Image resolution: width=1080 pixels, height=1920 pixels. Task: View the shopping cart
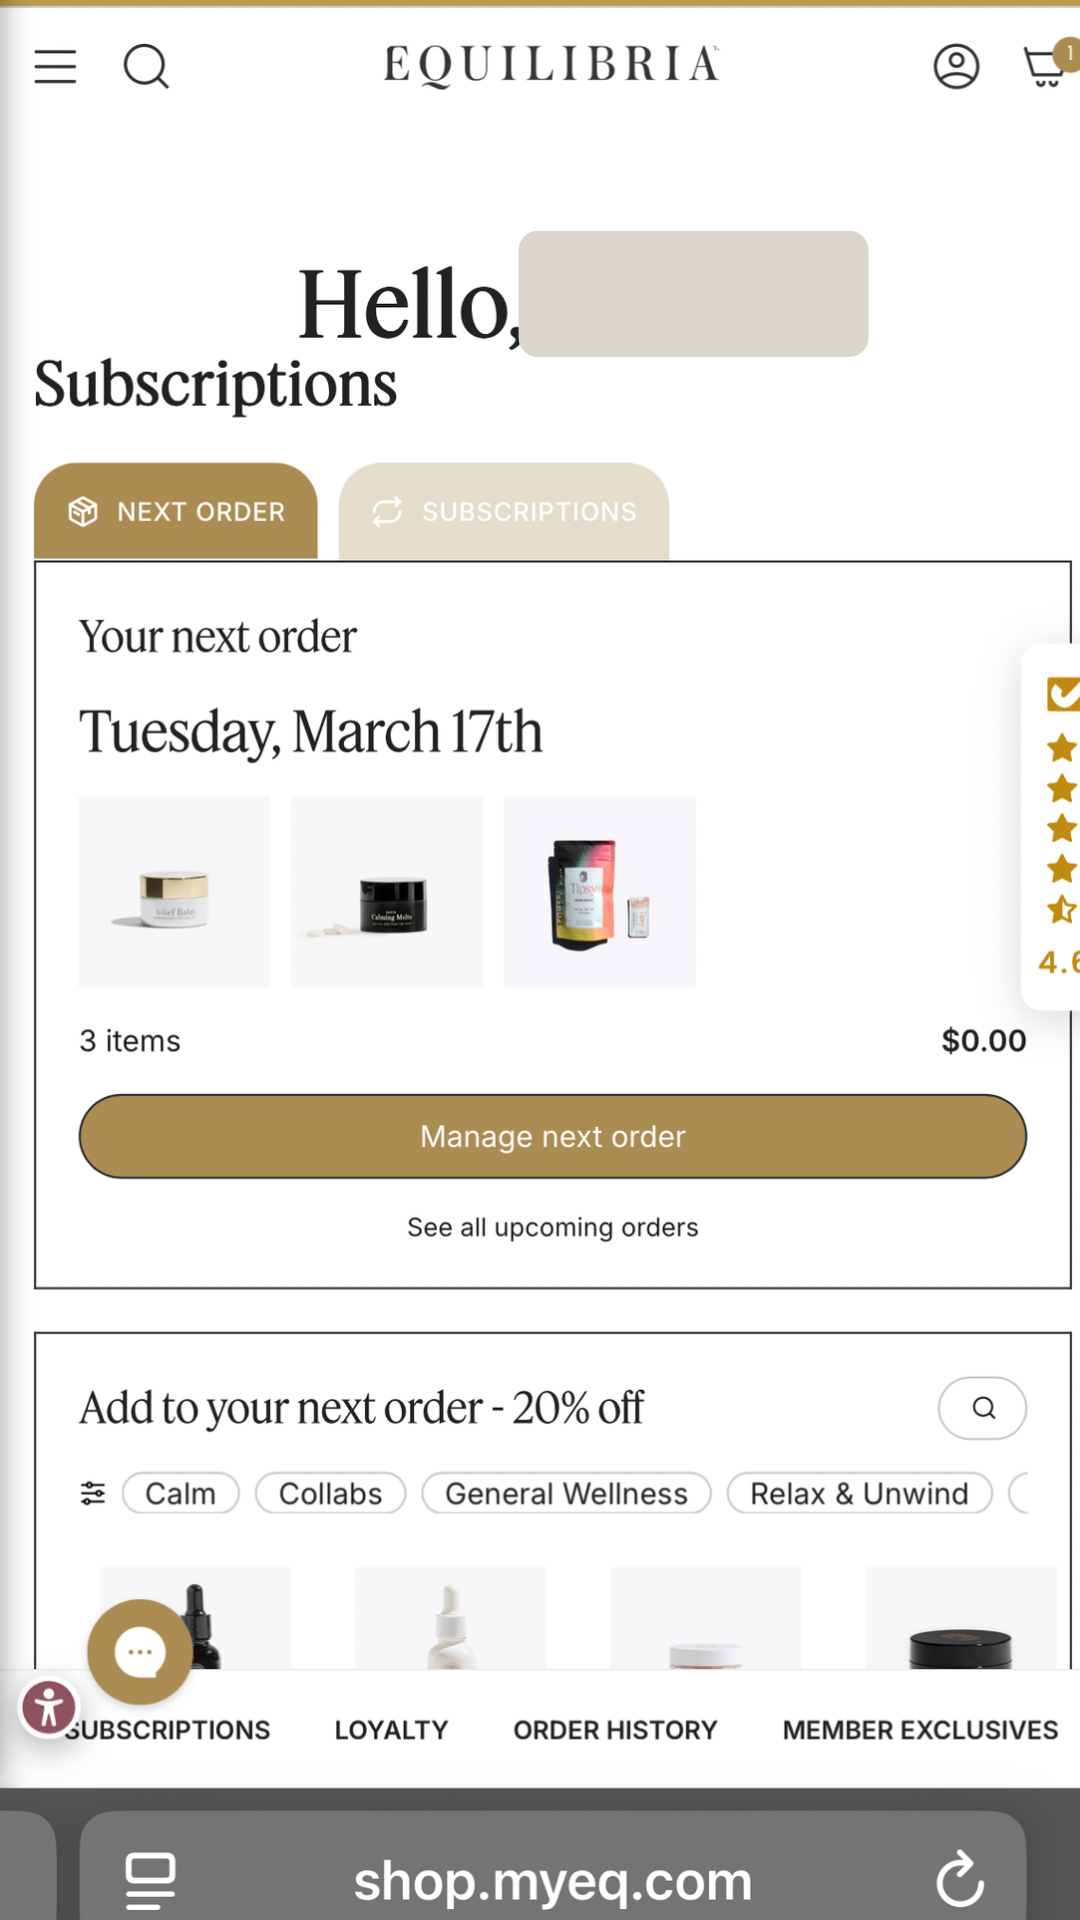[x=1046, y=67]
